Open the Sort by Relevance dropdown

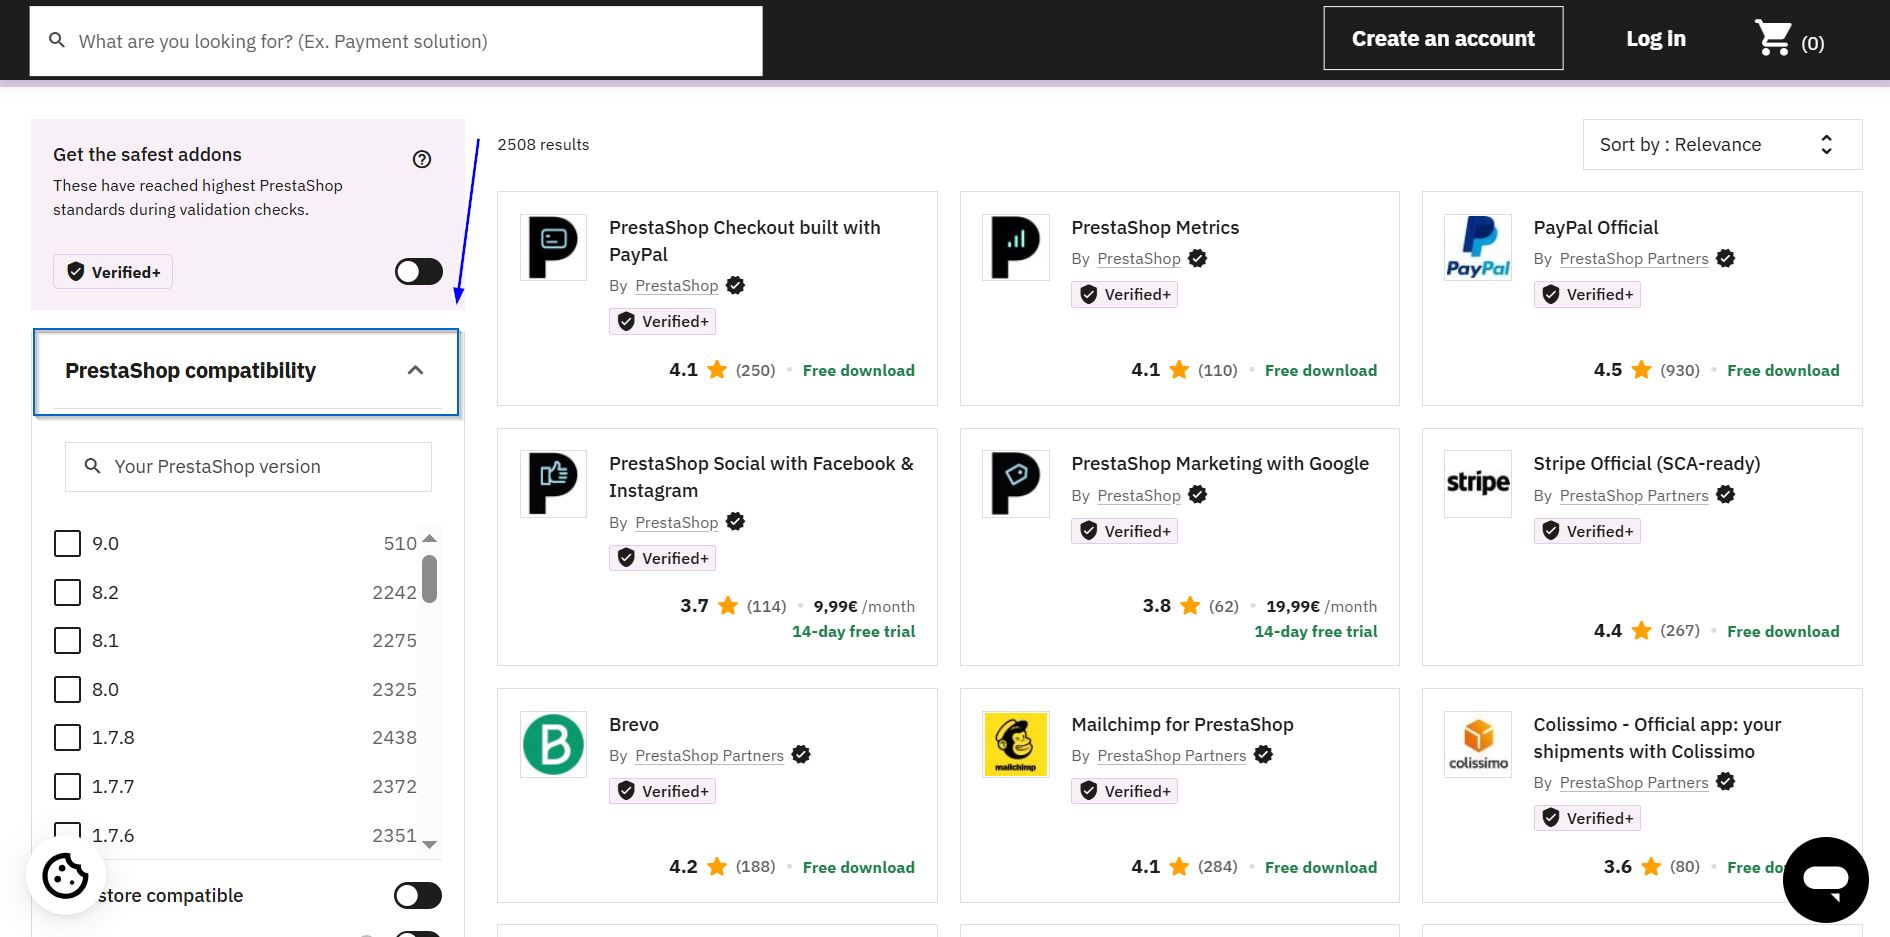point(1721,145)
